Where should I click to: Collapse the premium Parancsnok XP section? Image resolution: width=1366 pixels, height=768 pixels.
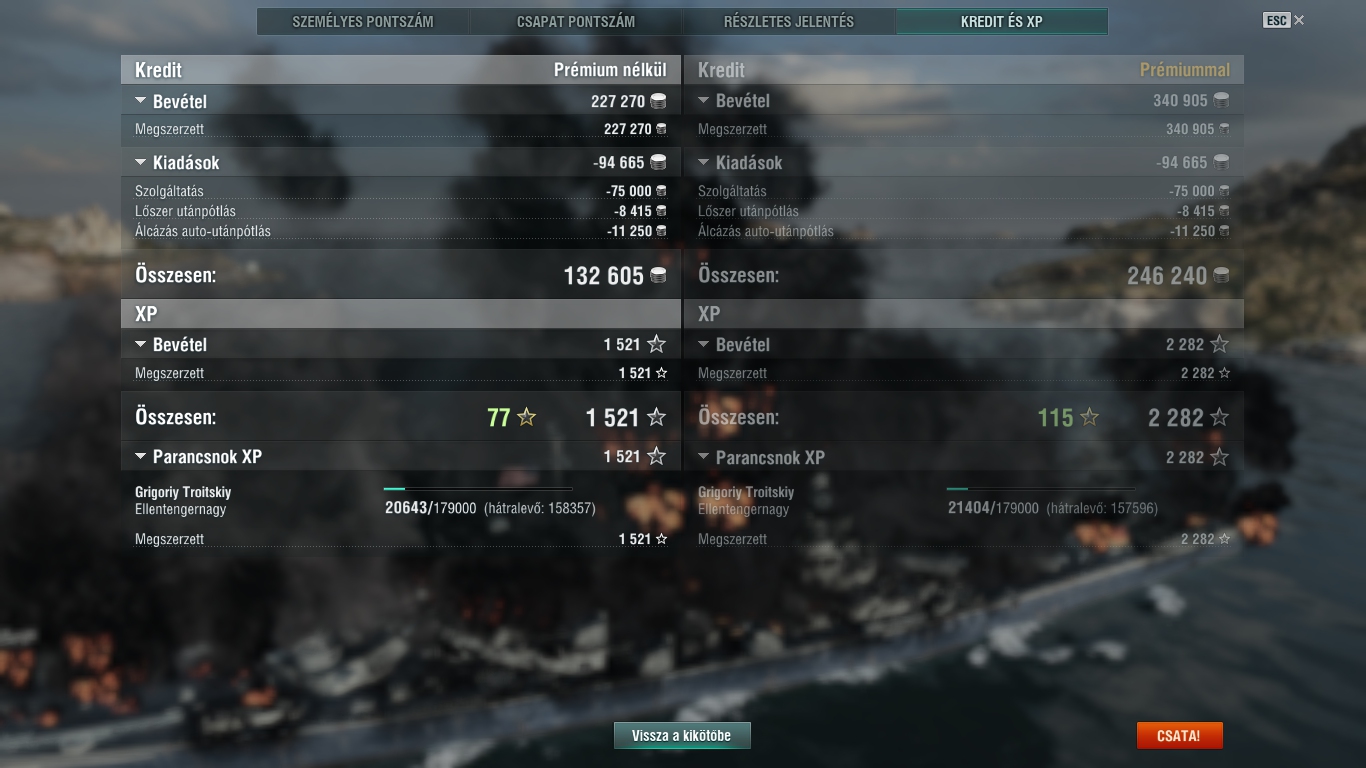coord(703,457)
